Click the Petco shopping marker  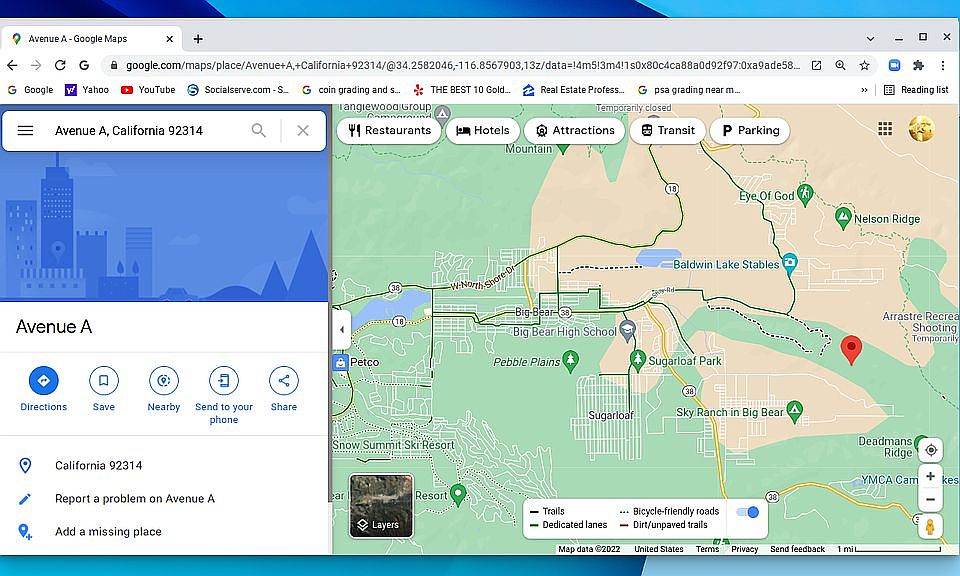(x=340, y=362)
